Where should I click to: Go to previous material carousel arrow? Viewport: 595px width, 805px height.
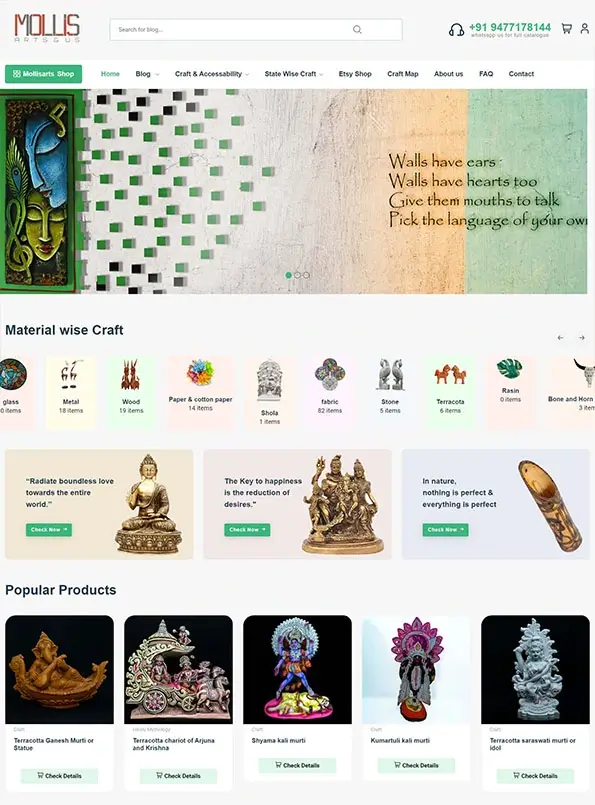point(561,338)
